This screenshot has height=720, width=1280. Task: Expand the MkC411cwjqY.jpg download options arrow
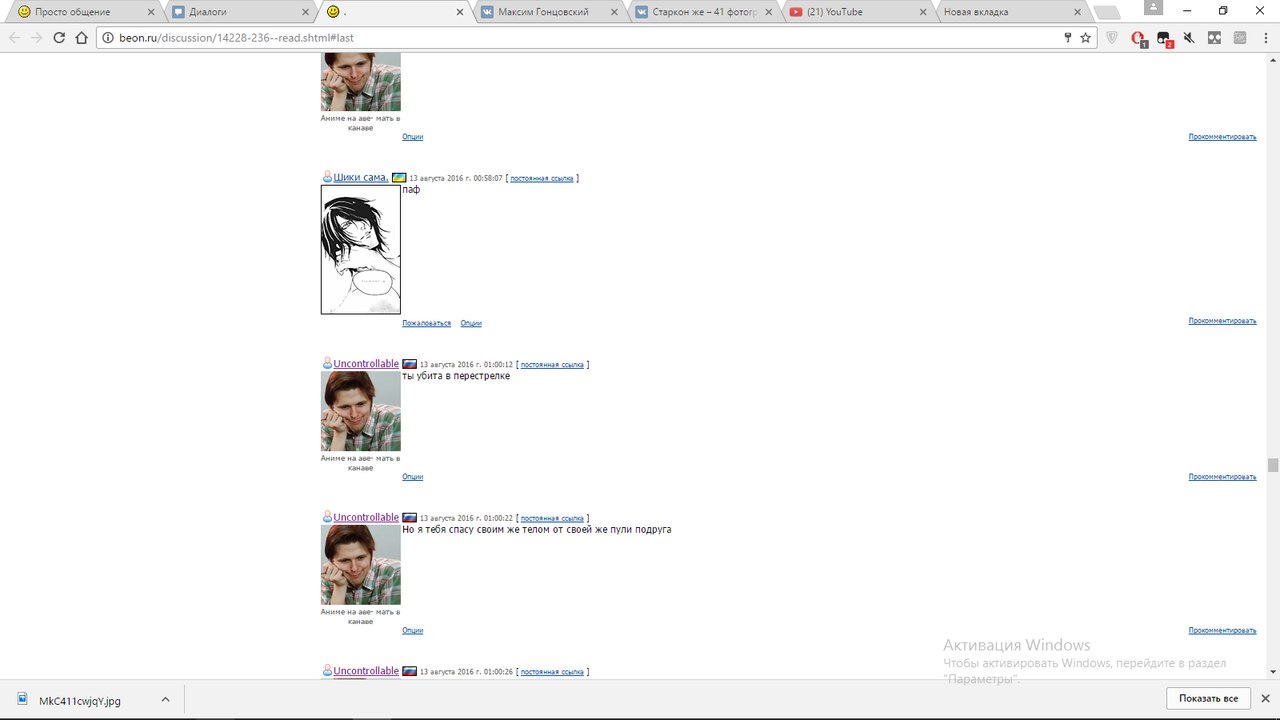pos(165,700)
